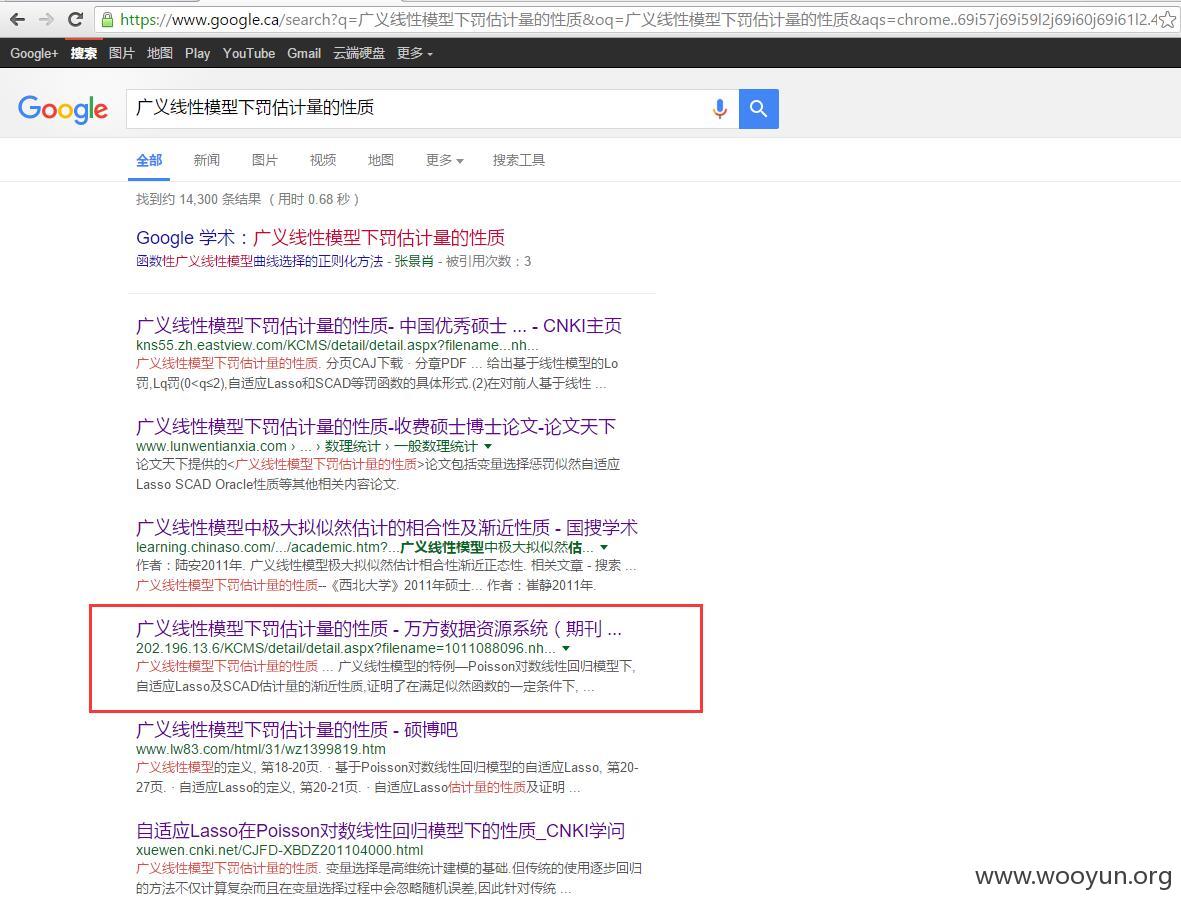This screenshot has width=1181, height=905.
Task: Open the CNKI主页 result title
Action: (x=379, y=325)
